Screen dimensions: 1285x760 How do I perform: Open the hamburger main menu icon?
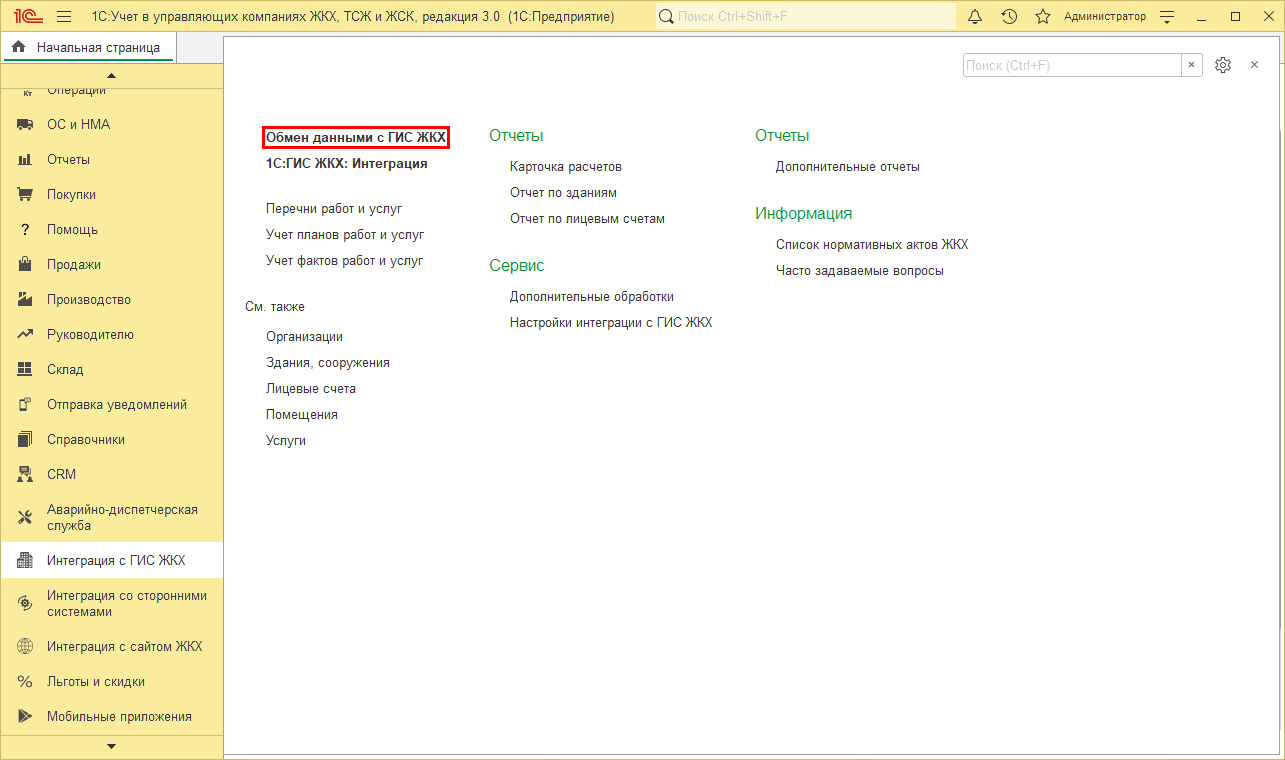64,17
